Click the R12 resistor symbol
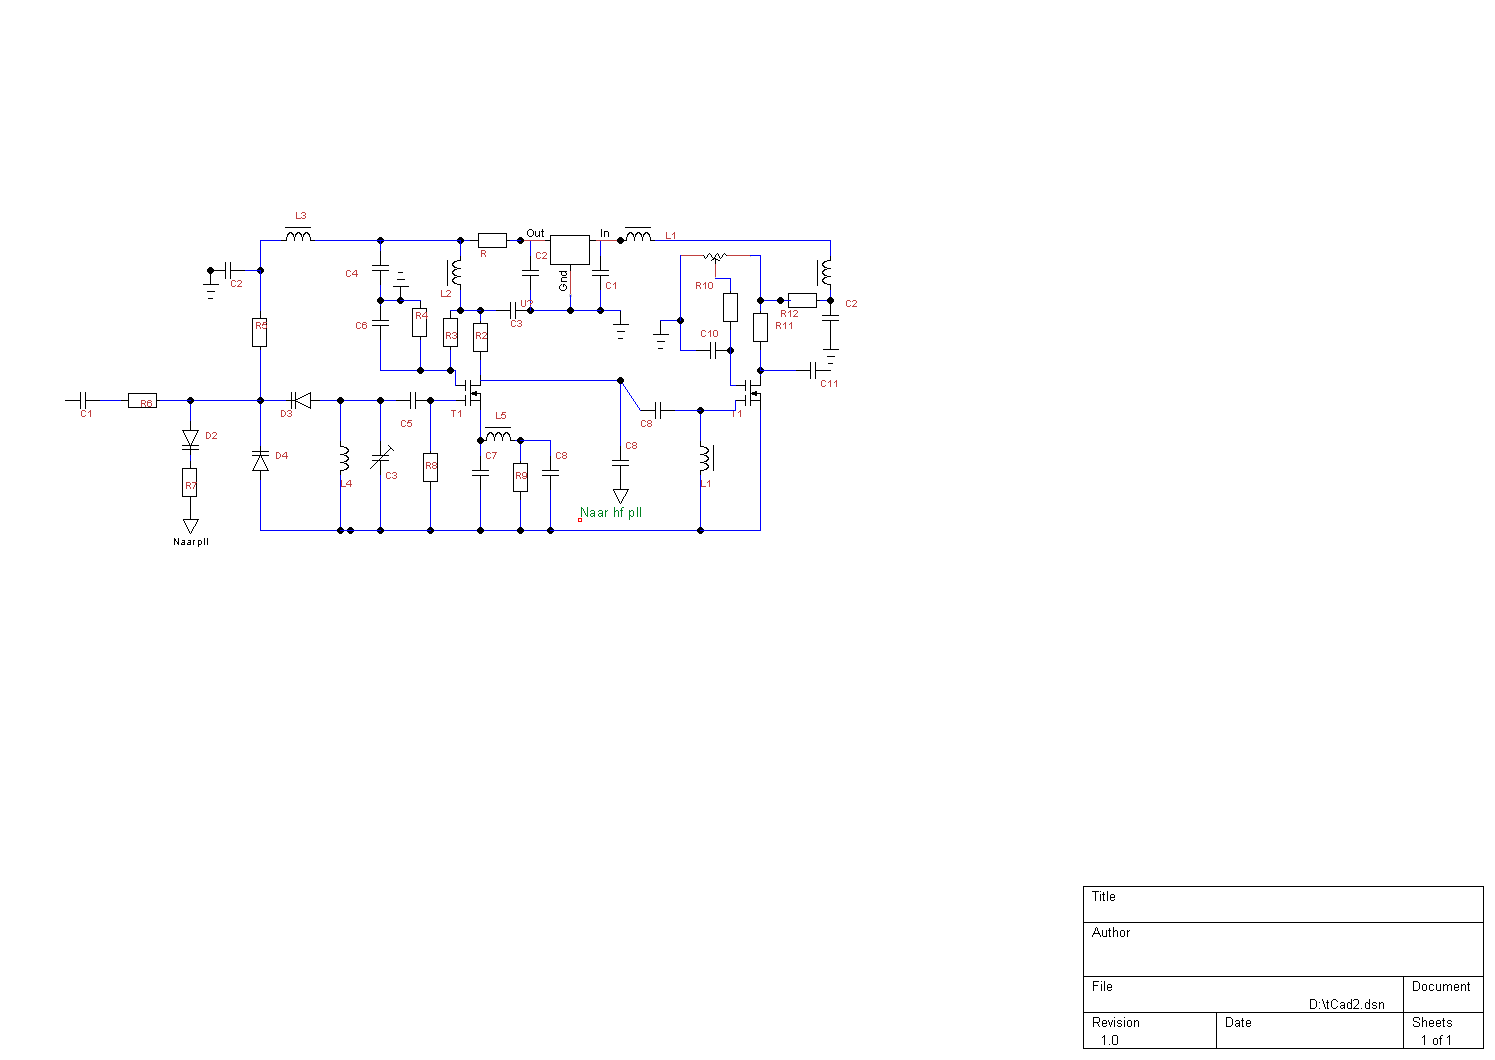Screen dimensions: 1495x1060 [x=802, y=300]
